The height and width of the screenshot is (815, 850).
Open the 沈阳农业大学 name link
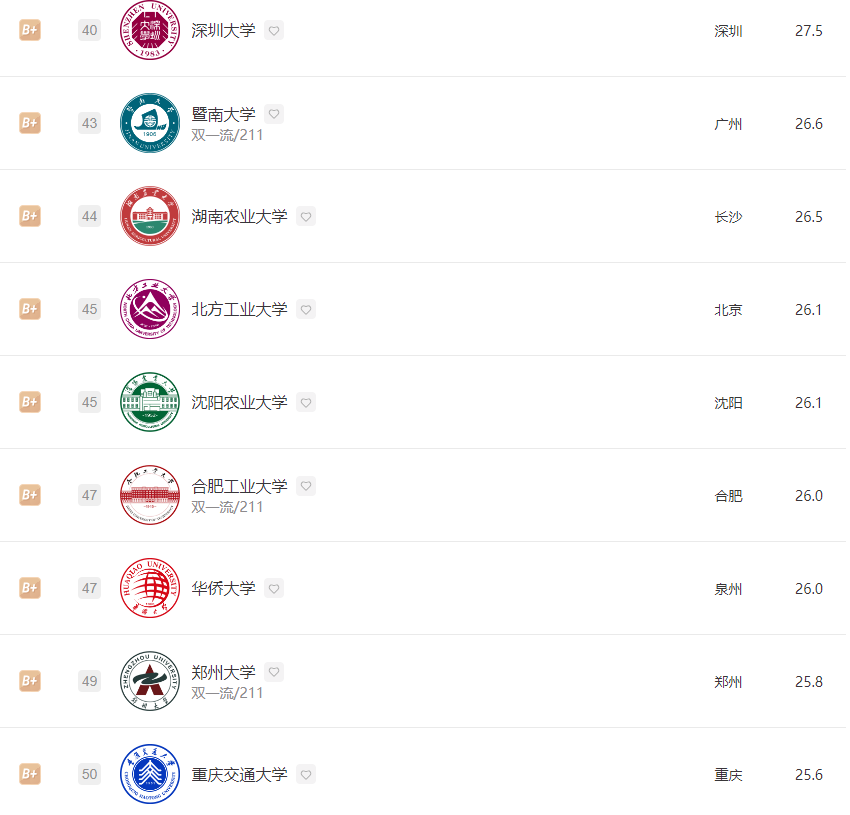pyautogui.click(x=239, y=402)
